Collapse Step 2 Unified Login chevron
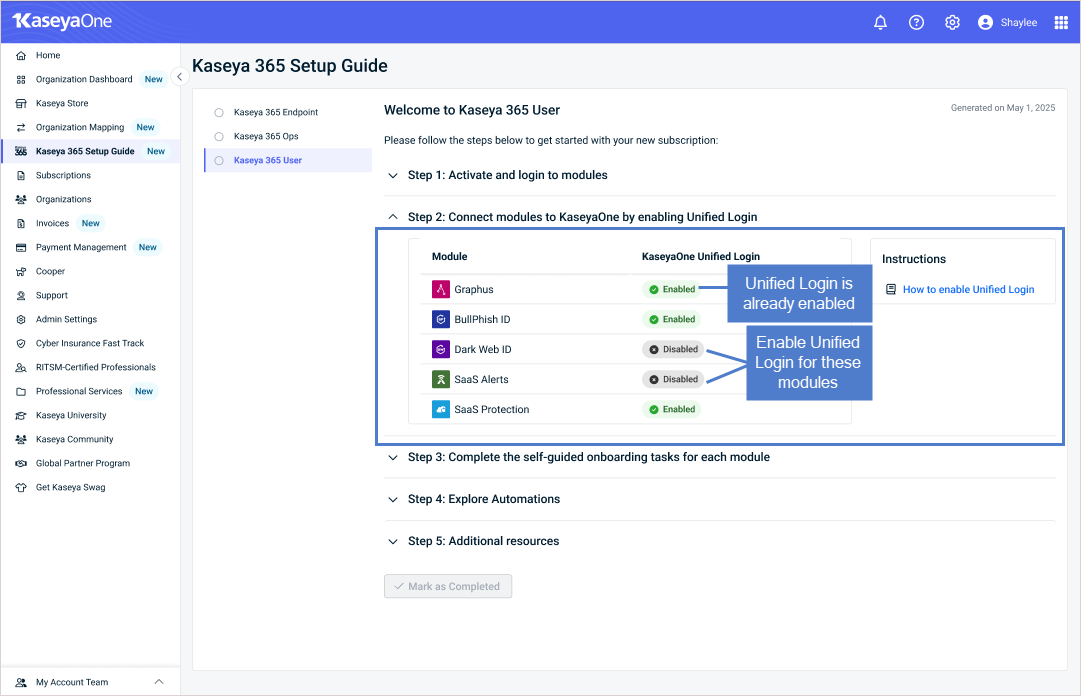The image size is (1081, 696). [393, 217]
